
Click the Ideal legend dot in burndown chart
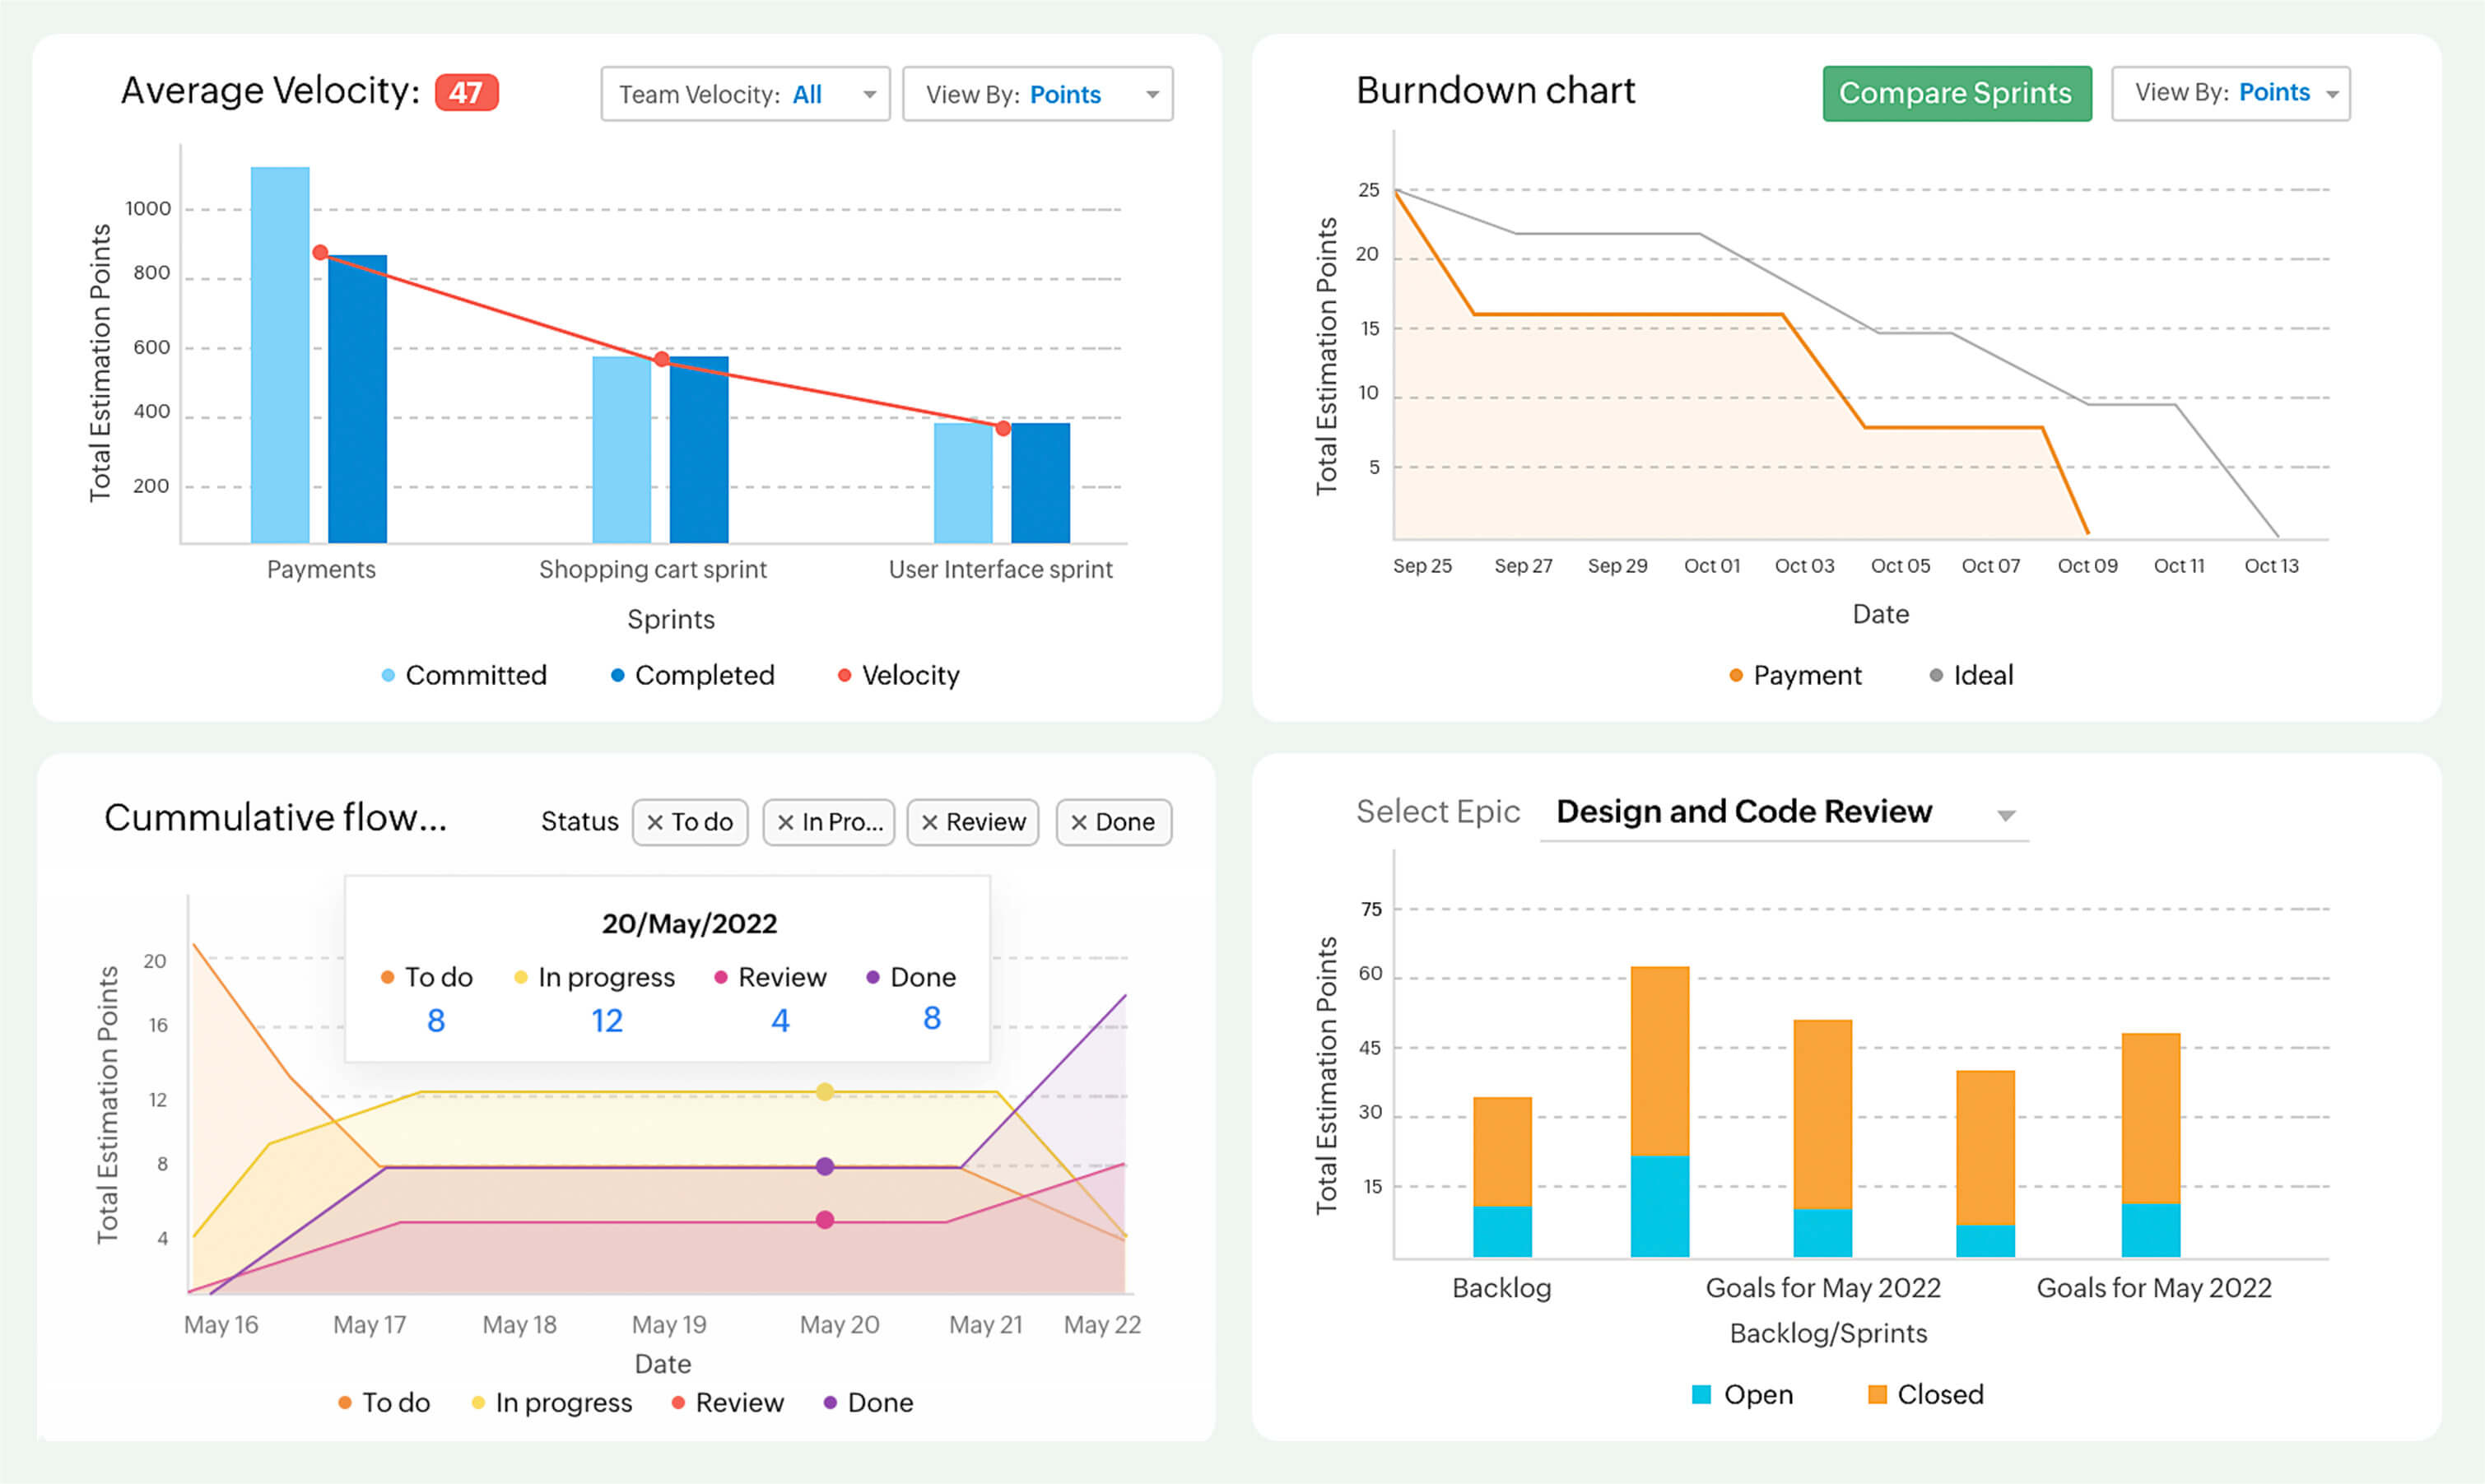[x=1936, y=675]
